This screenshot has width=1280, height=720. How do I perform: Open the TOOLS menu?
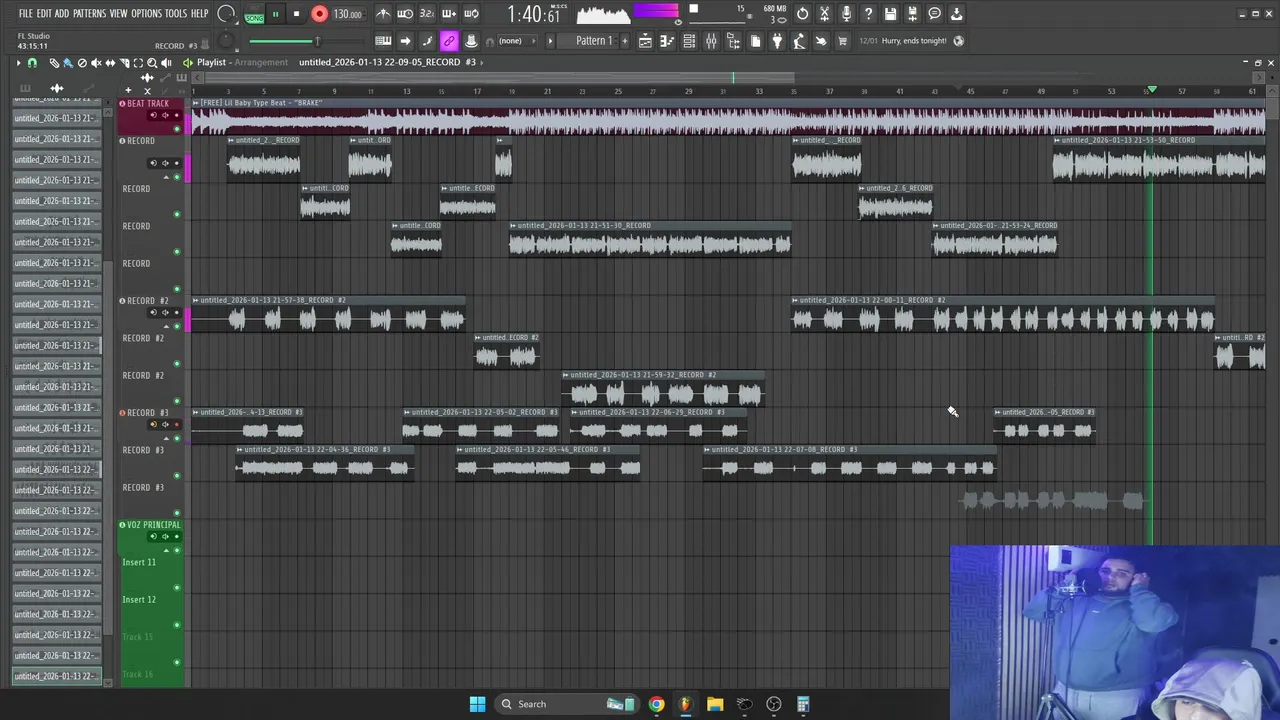coord(176,14)
